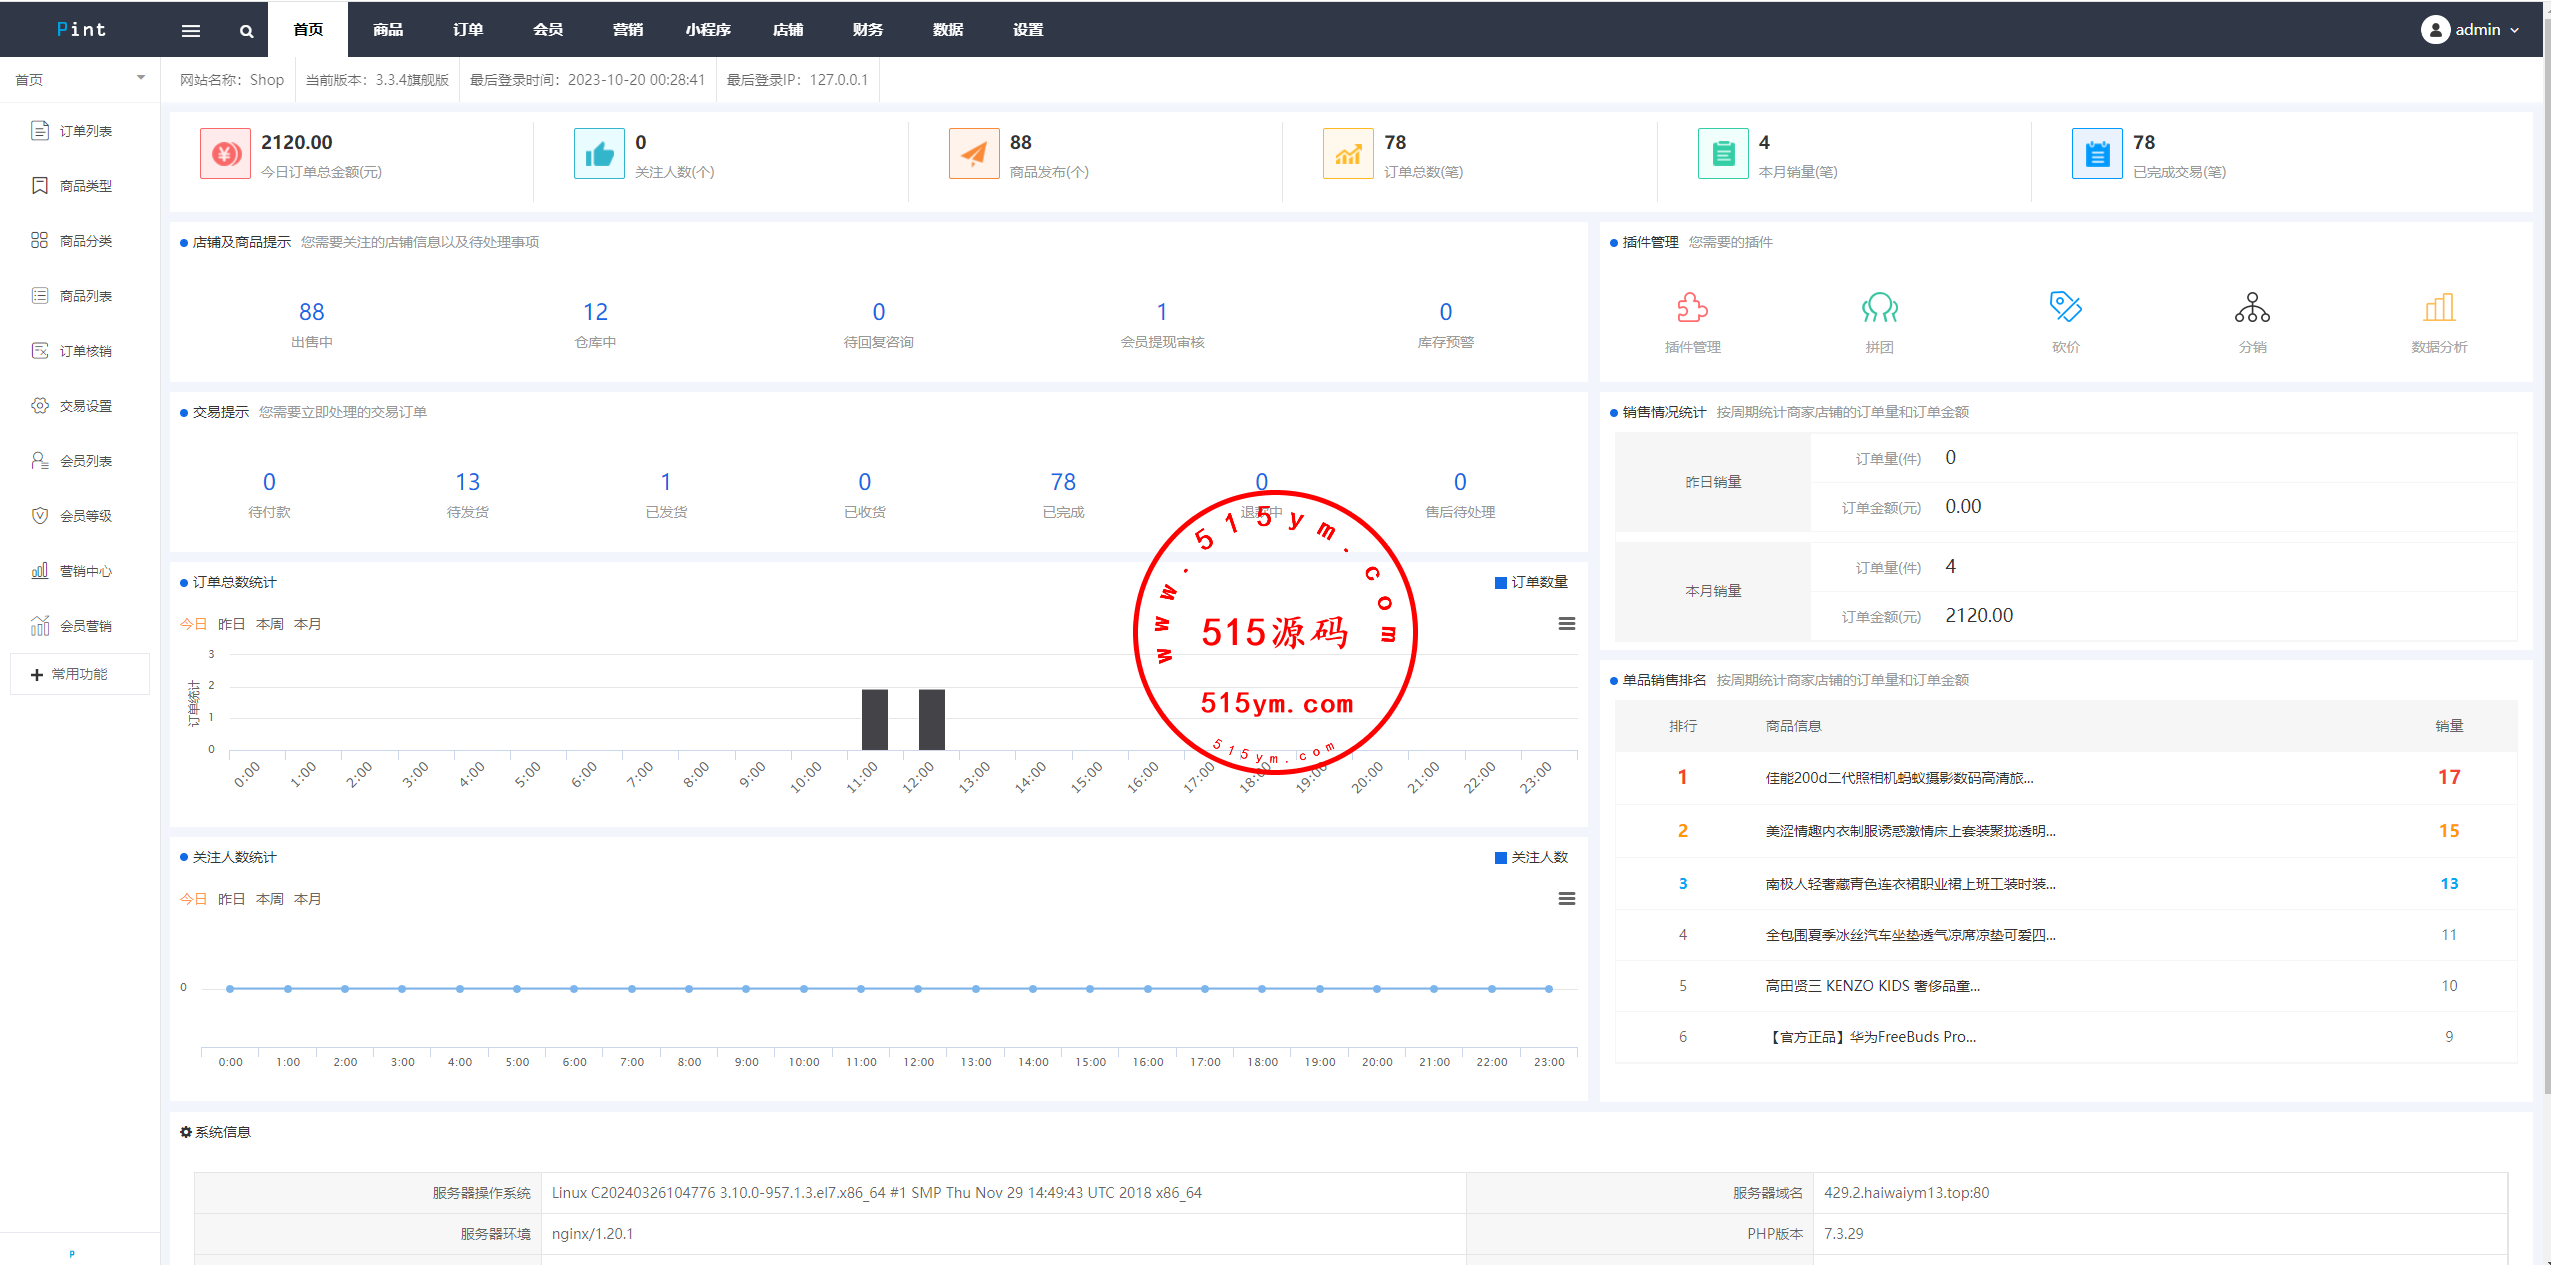The image size is (2551, 1265).
Task: Switch order statistics to 本周
Action: click(269, 624)
